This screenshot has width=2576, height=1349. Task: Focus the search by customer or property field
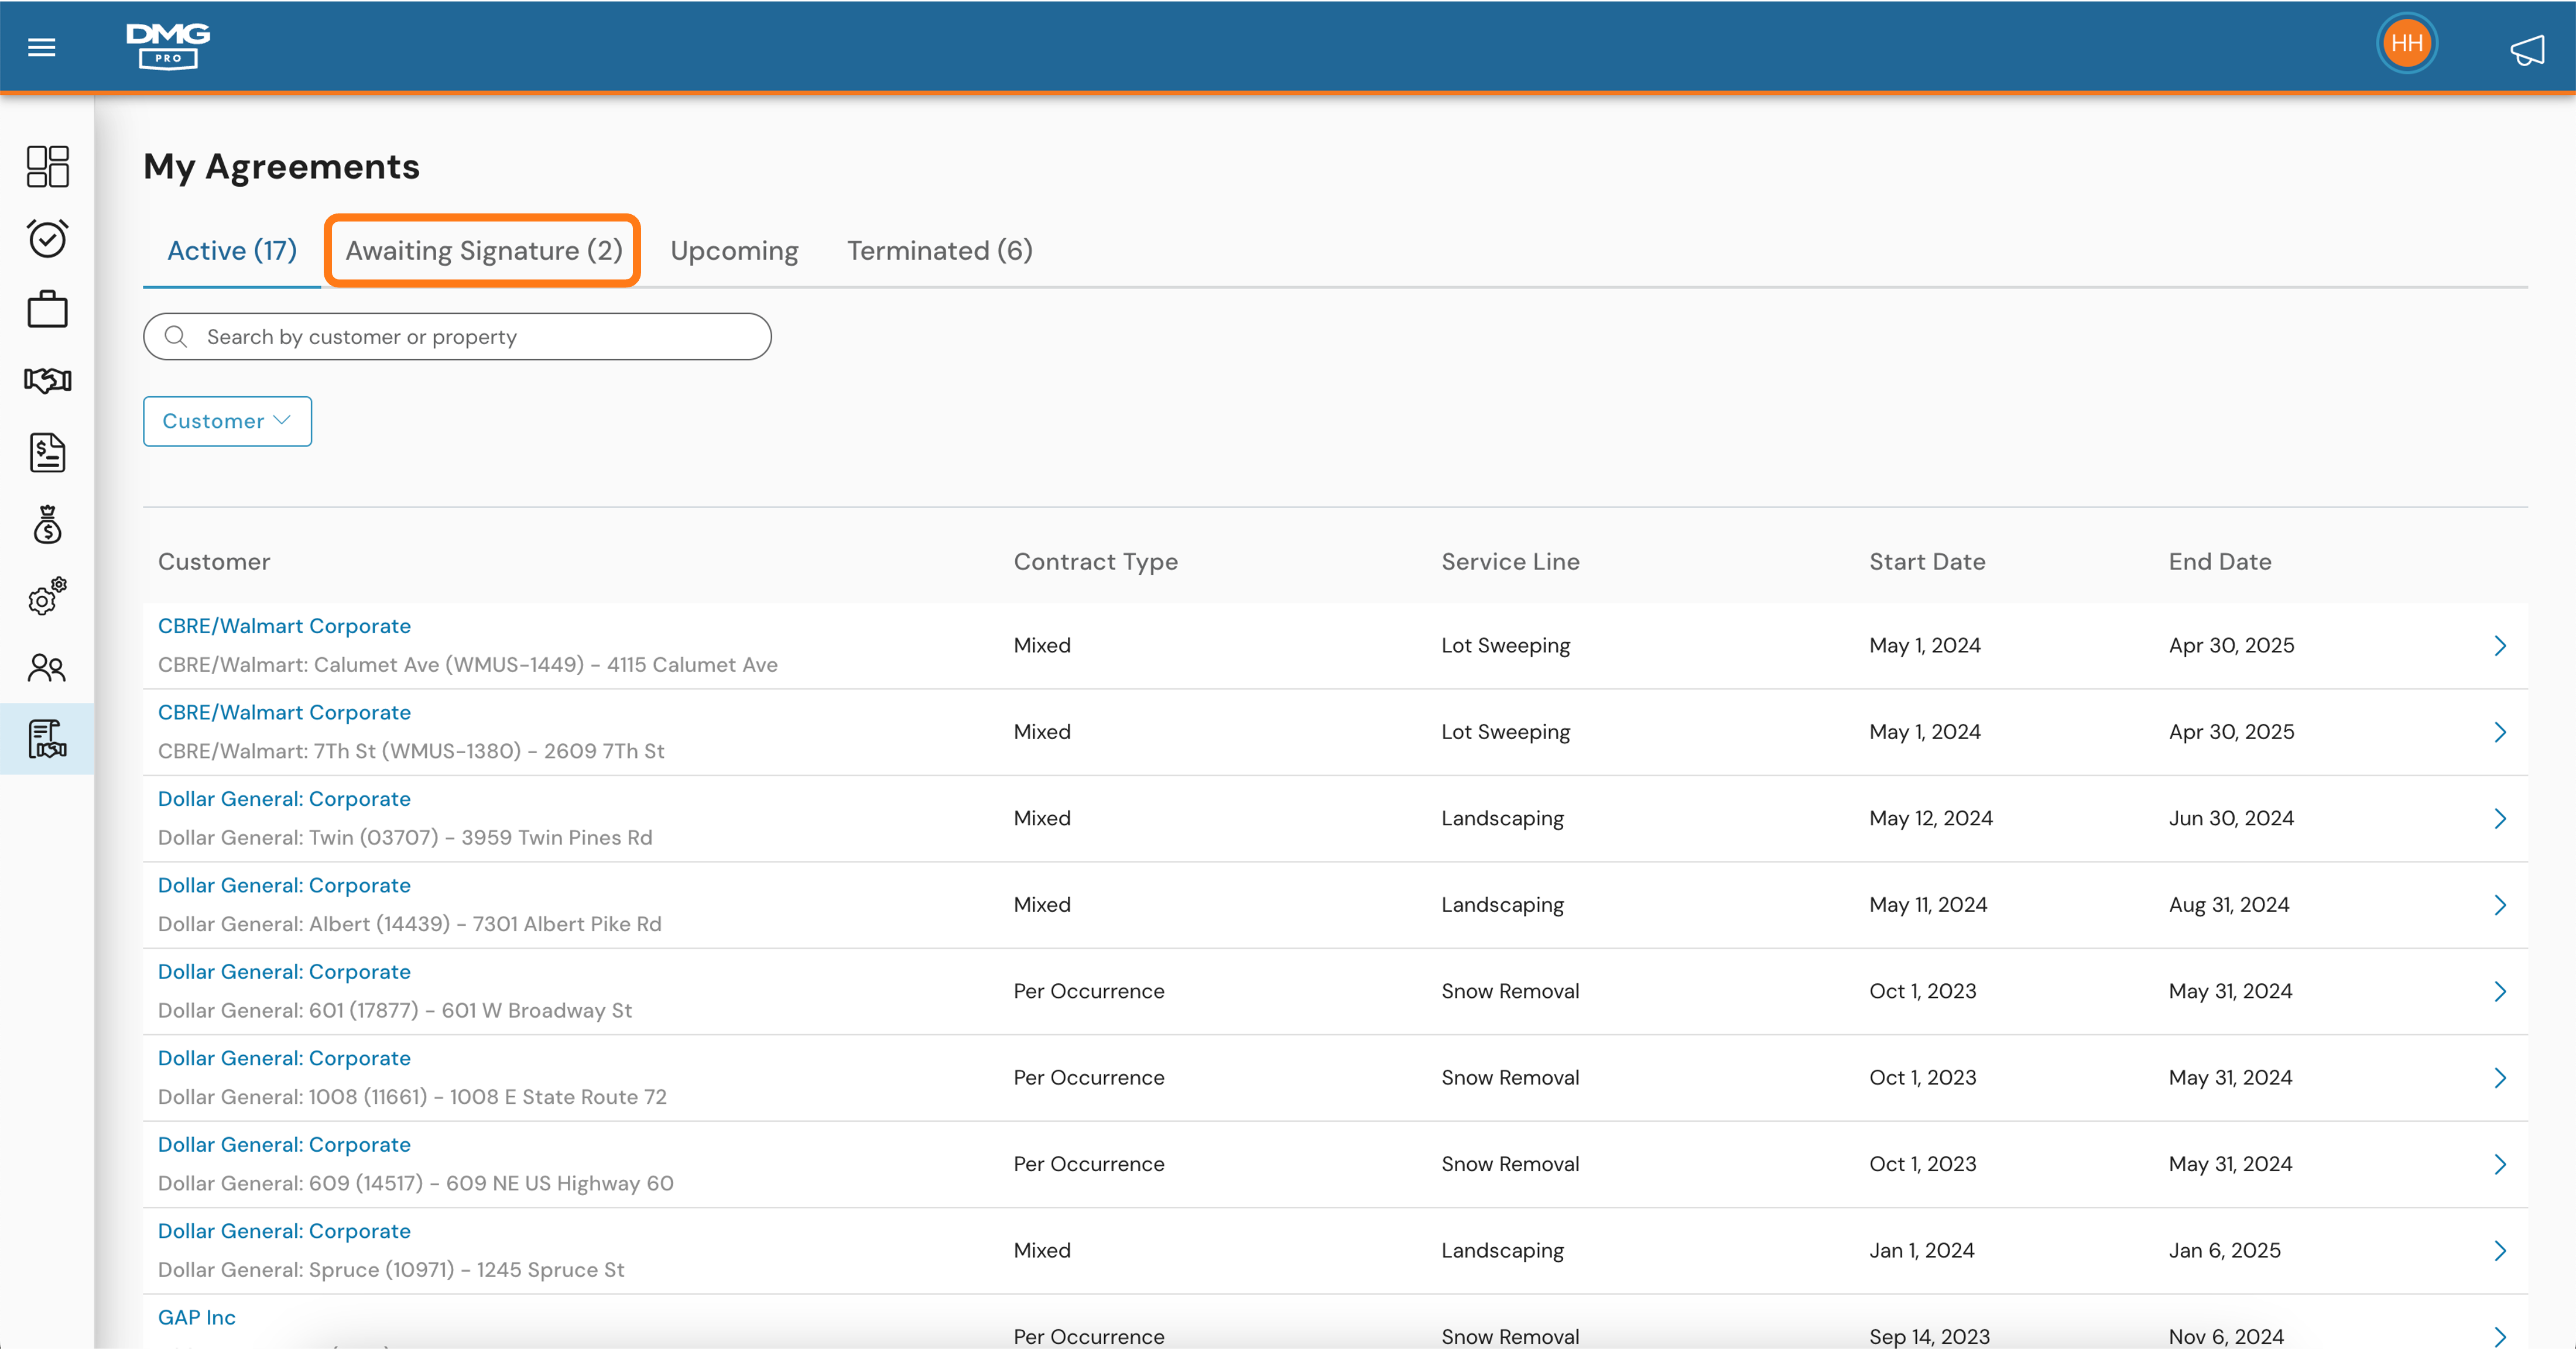pyautogui.click(x=457, y=337)
